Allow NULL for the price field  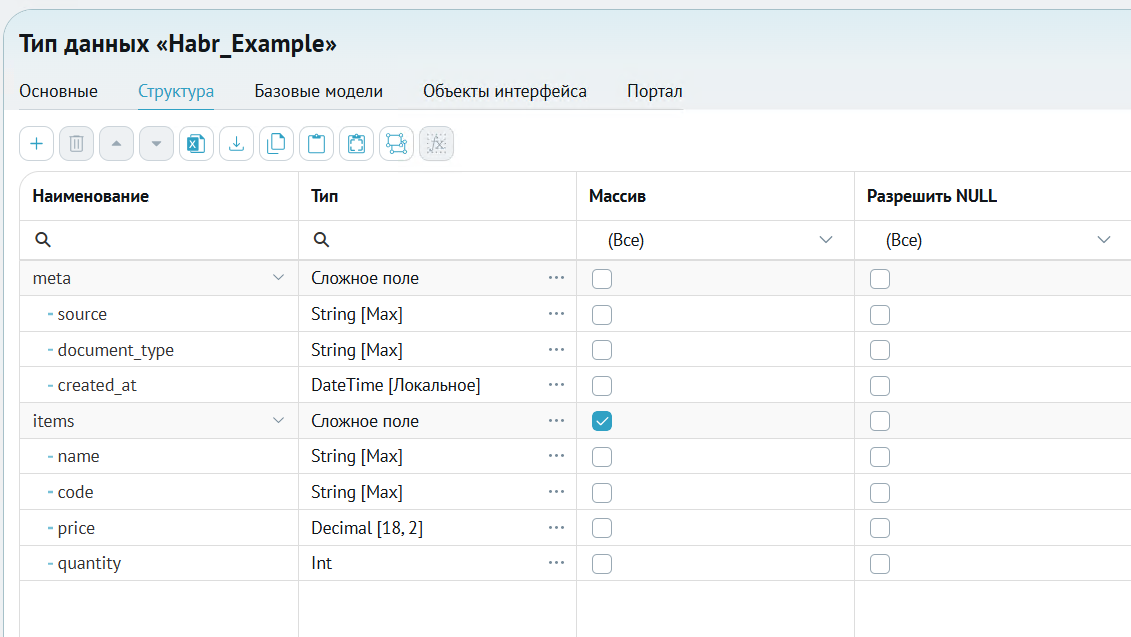point(880,528)
